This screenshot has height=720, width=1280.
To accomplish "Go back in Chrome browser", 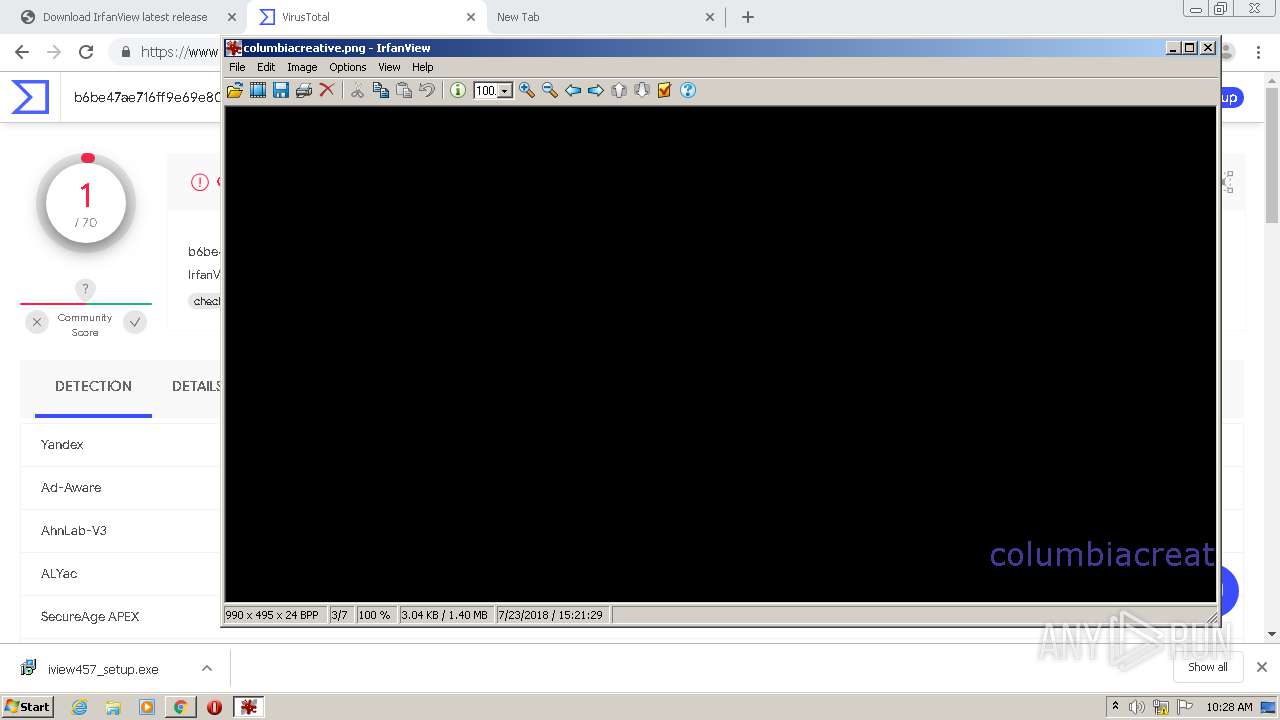I will (22, 52).
